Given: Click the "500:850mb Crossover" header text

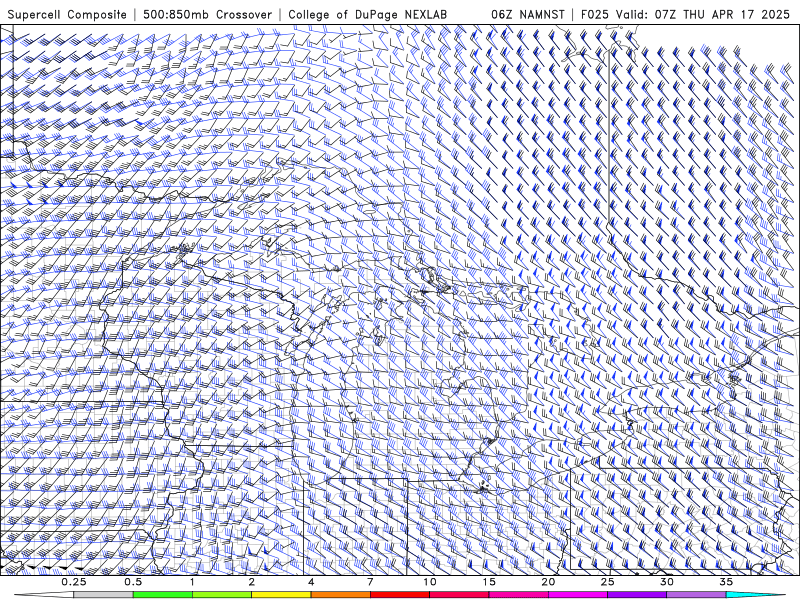Looking at the screenshot, I should [x=207, y=15].
